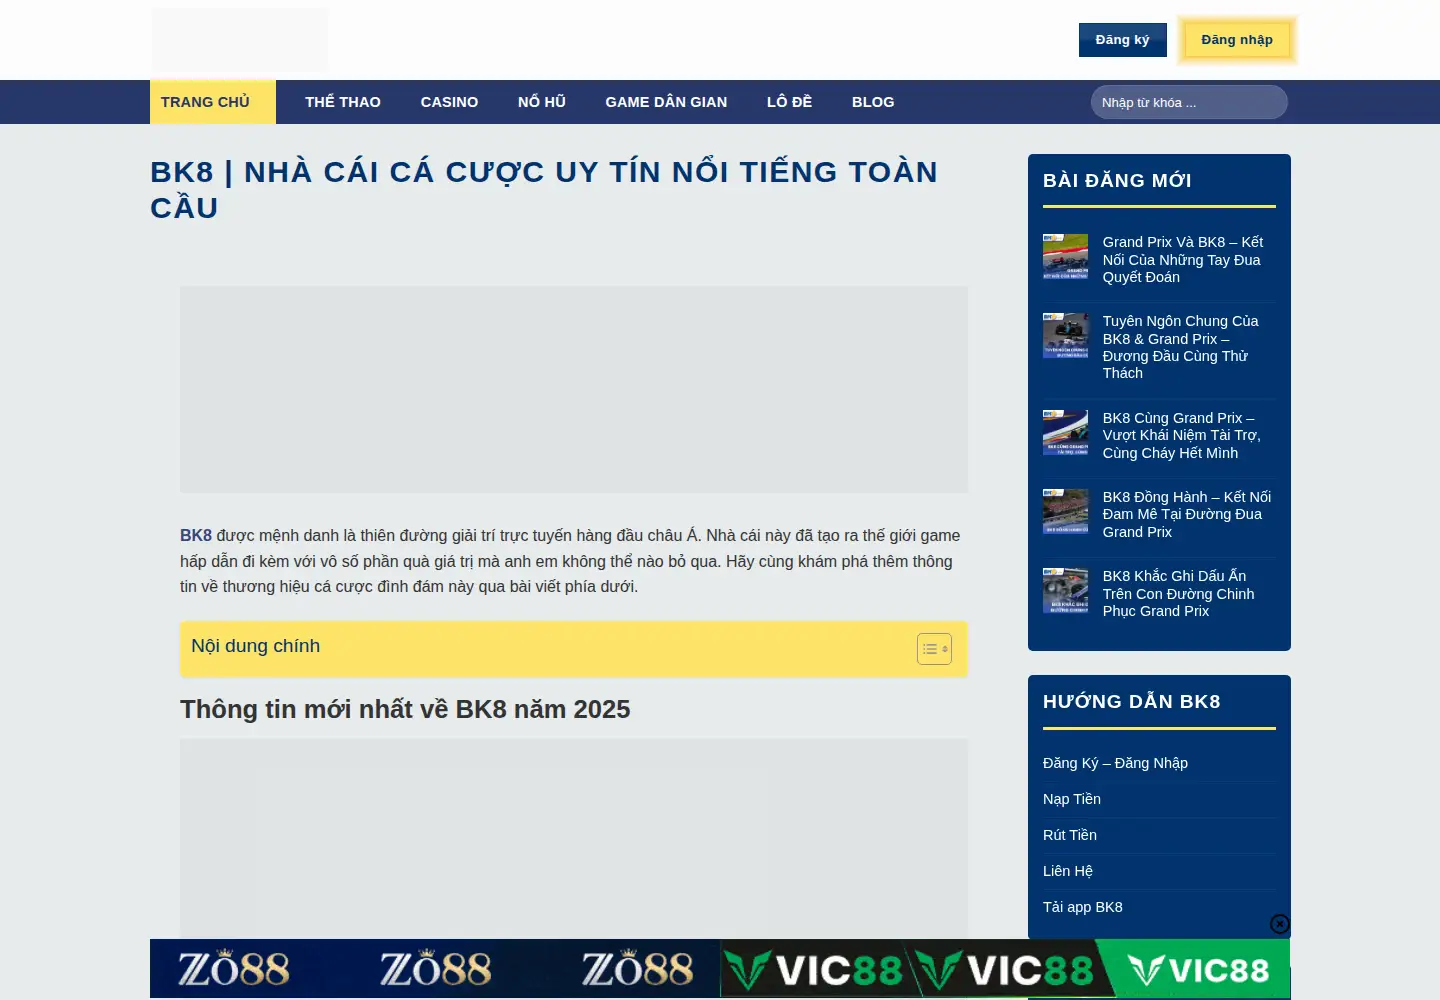Open BK8 Cùng Grand Prix – Vượt Khái Niệm link

tap(1182, 435)
